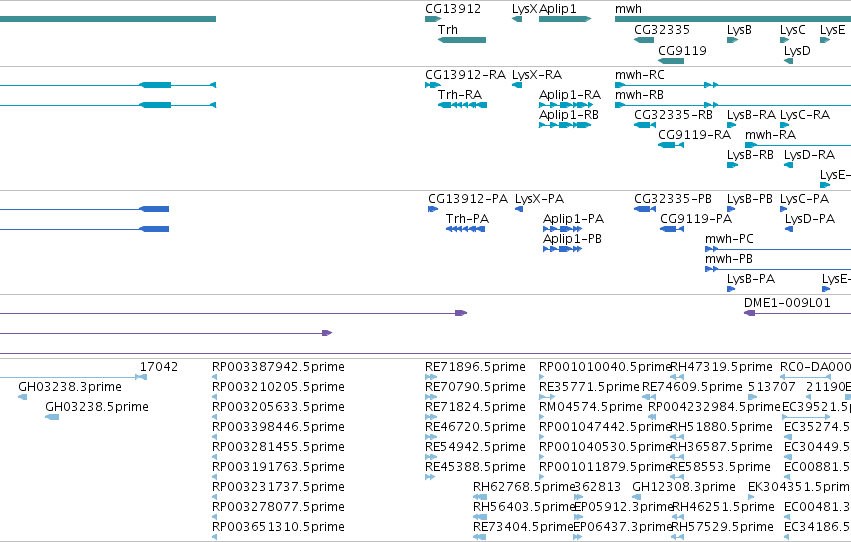Select the LysX-RA transcript label

coord(537,75)
